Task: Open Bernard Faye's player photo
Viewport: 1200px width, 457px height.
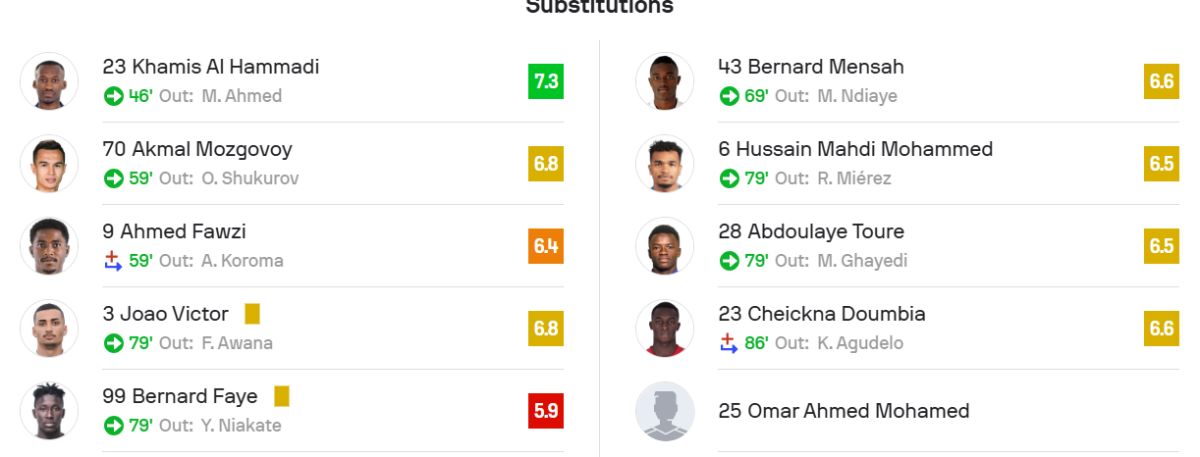Action: (49, 411)
